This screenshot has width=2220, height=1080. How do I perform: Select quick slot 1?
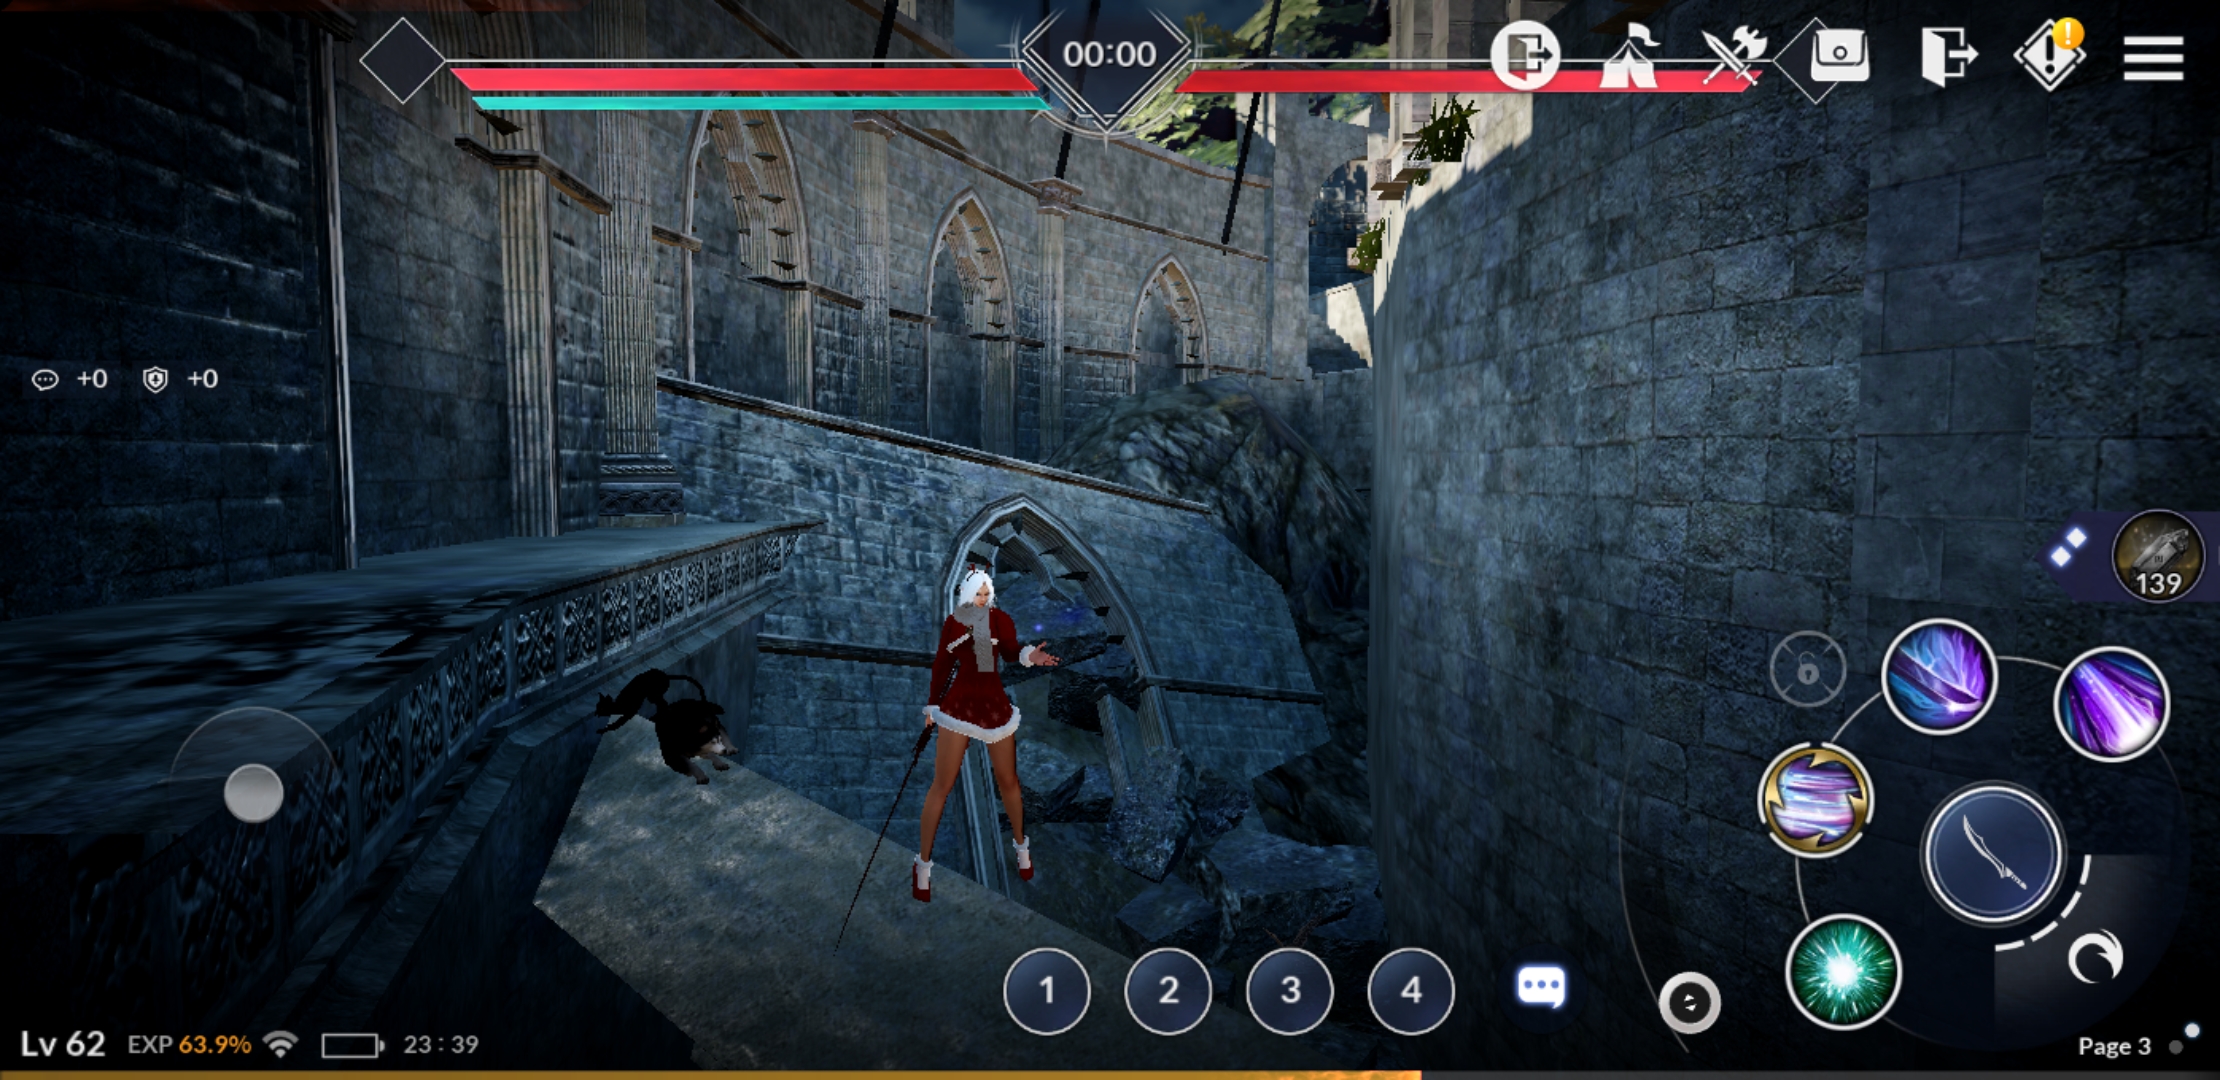point(1047,990)
